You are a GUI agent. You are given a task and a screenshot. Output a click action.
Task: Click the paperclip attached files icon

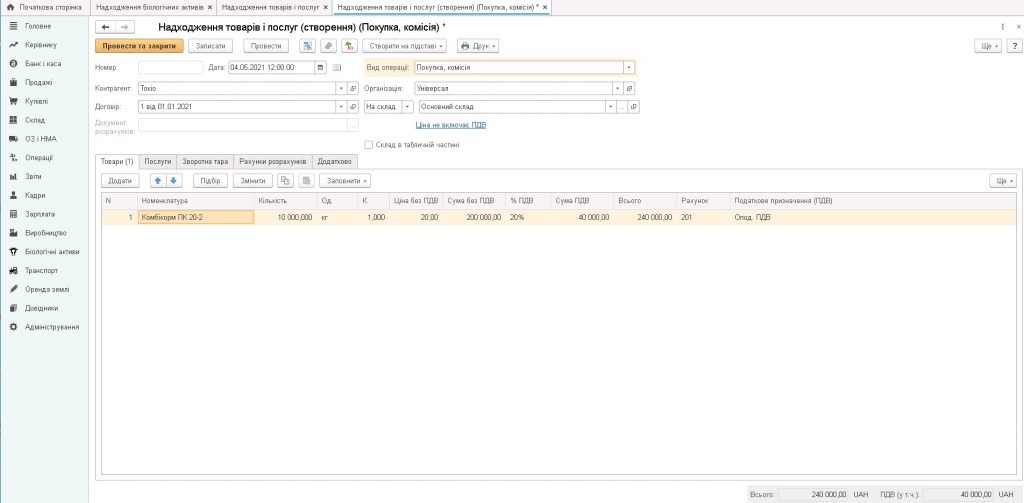point(327,46)
